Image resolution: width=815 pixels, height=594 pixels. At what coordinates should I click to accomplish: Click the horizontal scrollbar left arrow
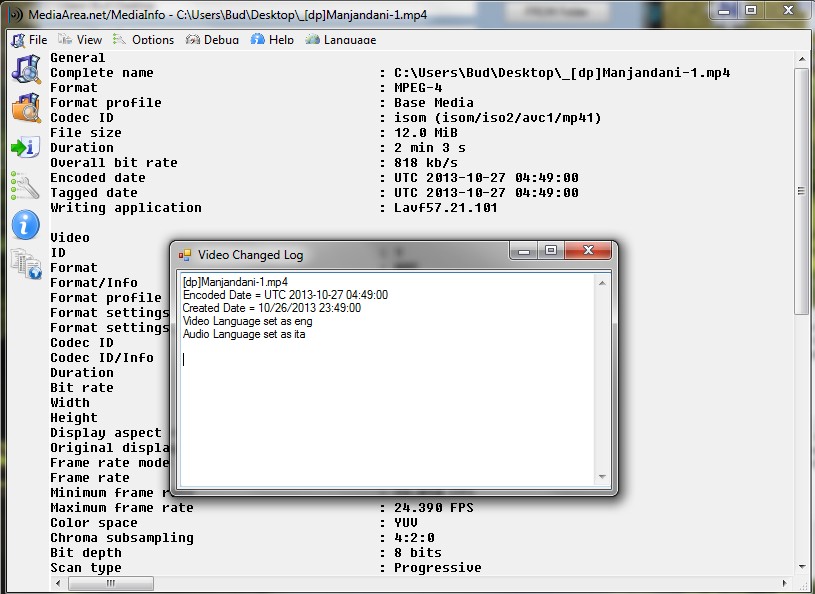click(58, 583)
